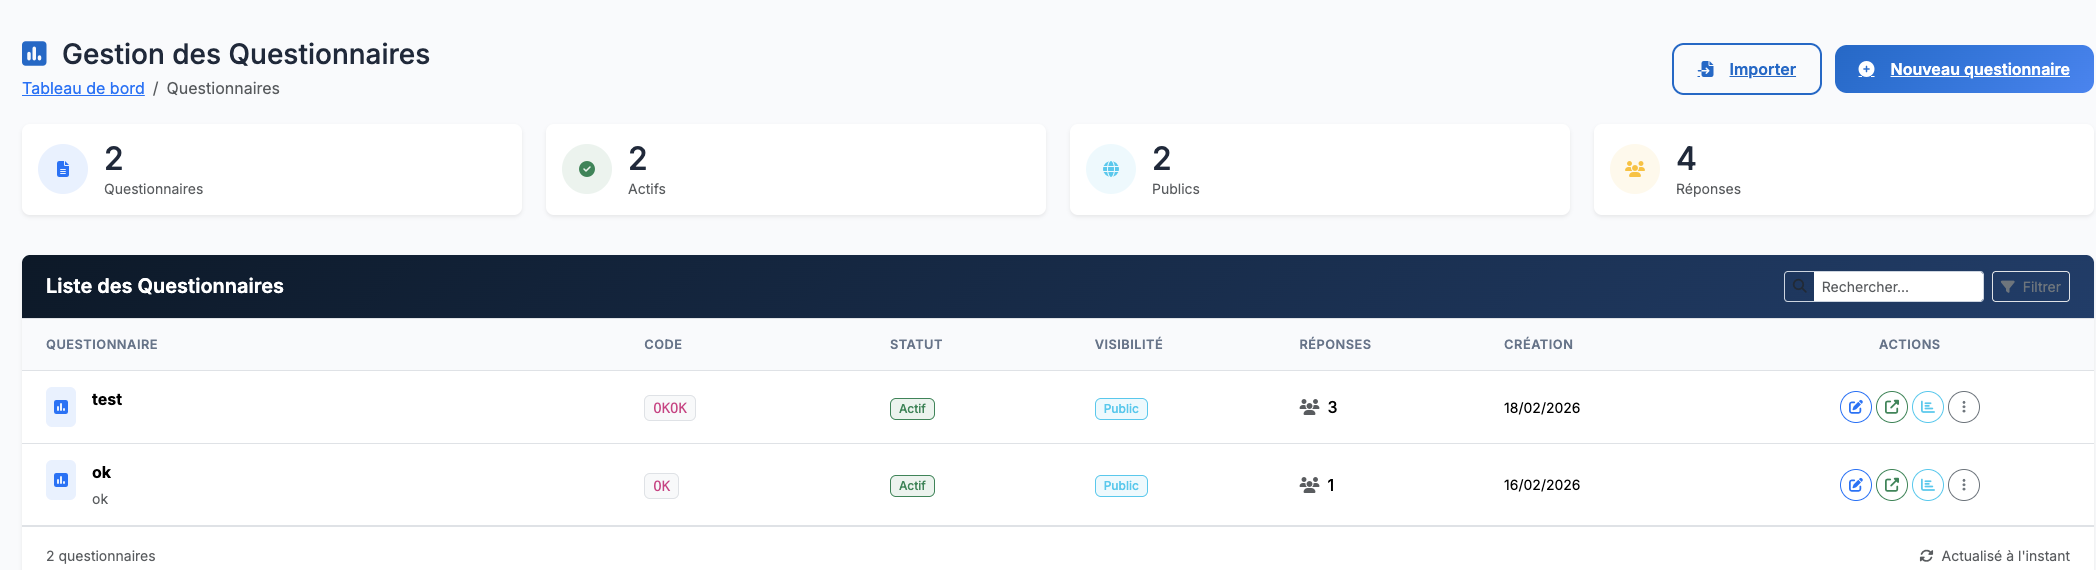2096x570 pixels.
Task: Sort by the Réponses column header
Action: point(1334,344)
